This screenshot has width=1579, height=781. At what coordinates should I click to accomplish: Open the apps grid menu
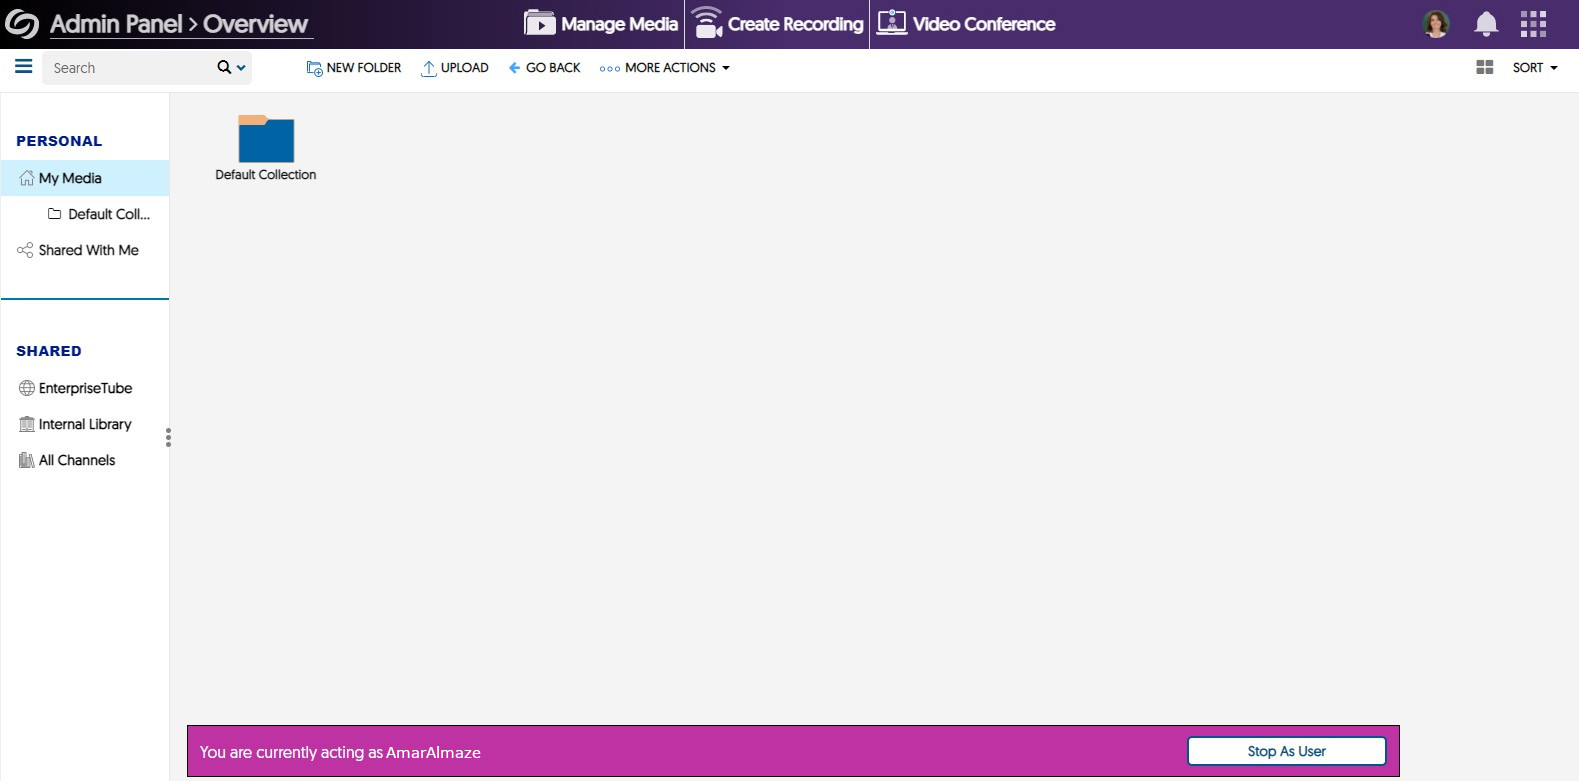point(1533,24)
